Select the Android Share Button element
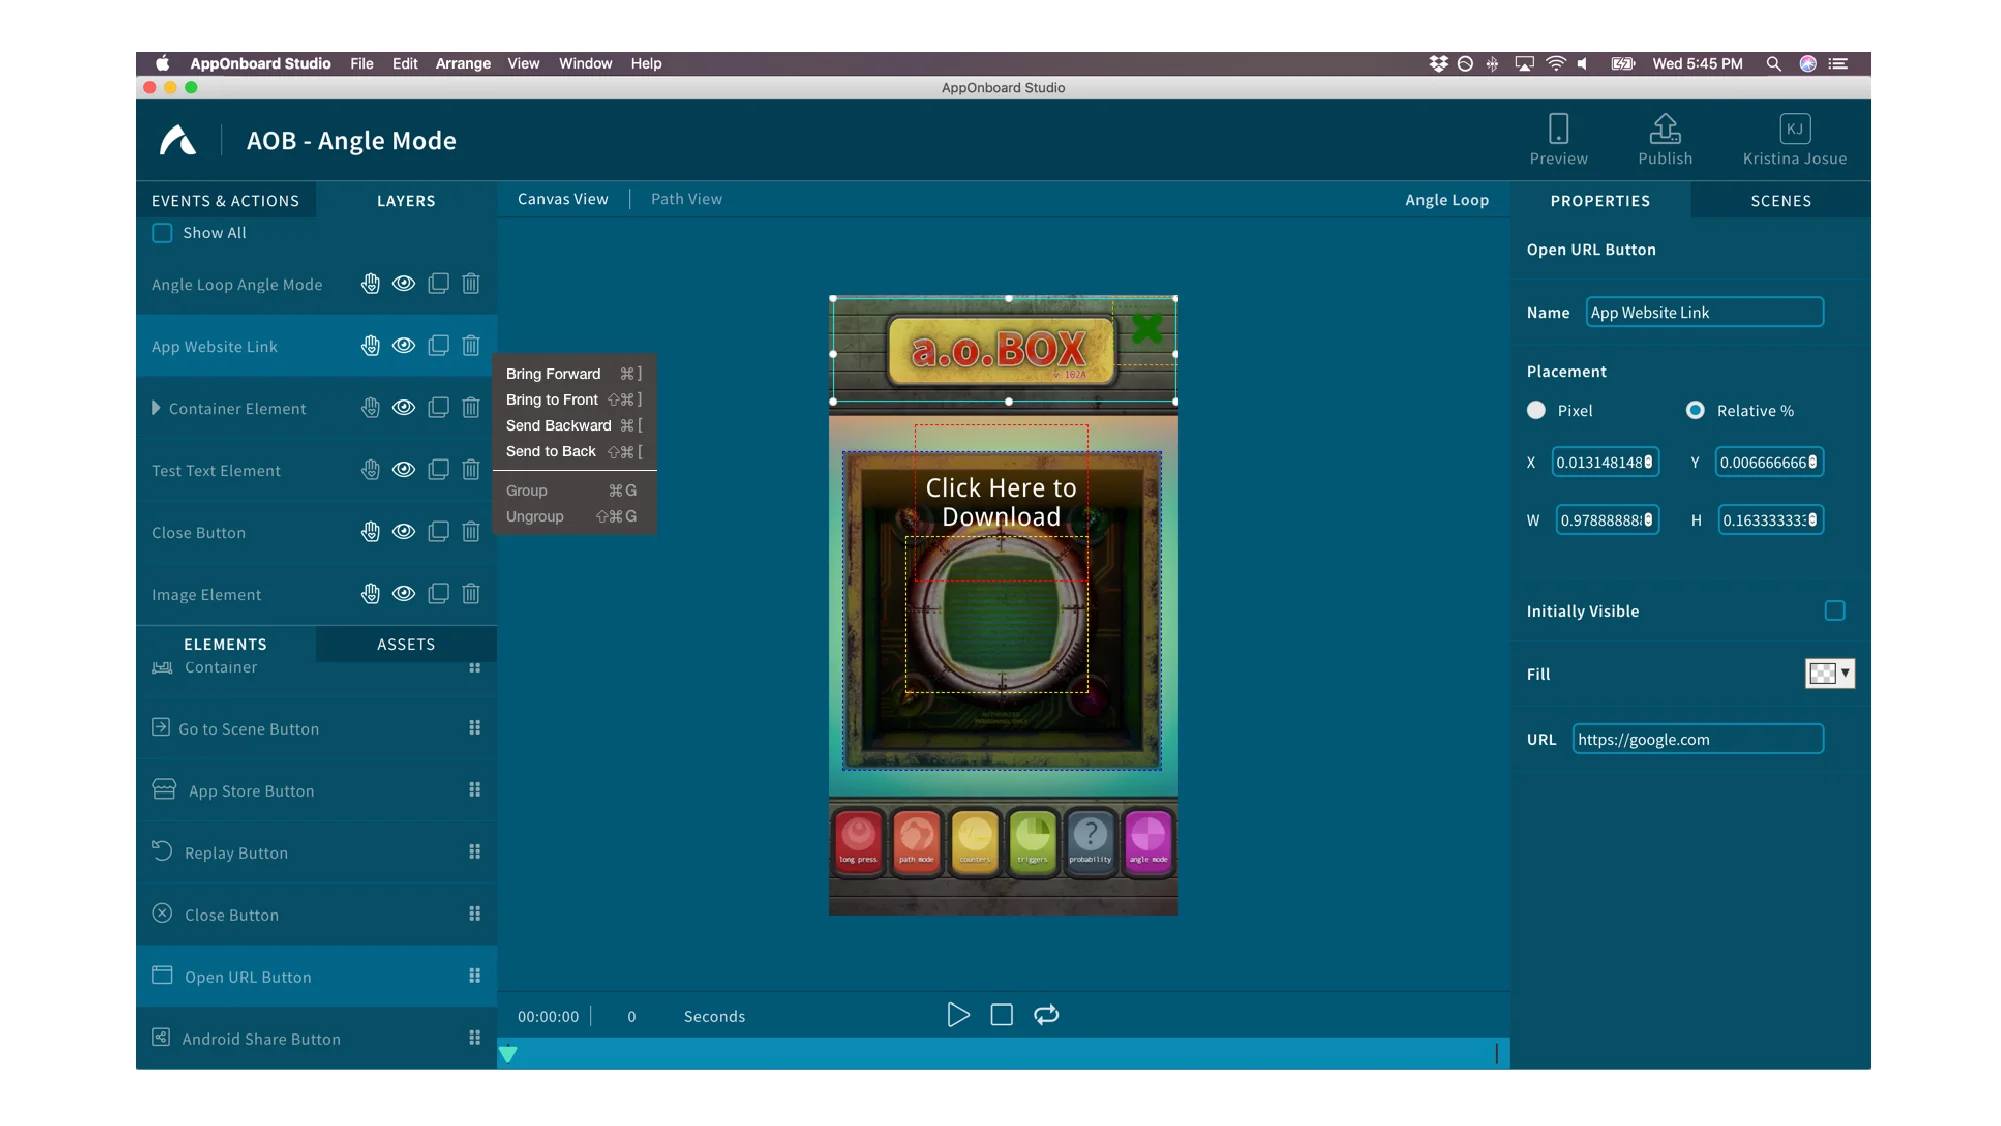 tap(261, 1038)
